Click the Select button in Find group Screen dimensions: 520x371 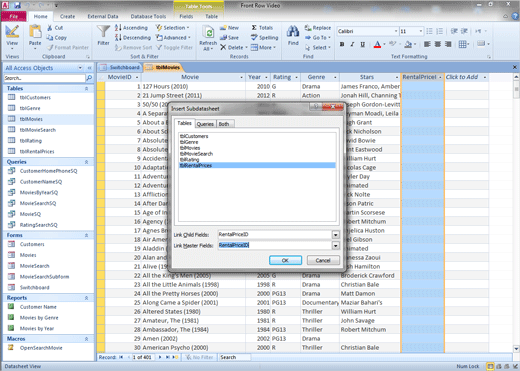318,47
